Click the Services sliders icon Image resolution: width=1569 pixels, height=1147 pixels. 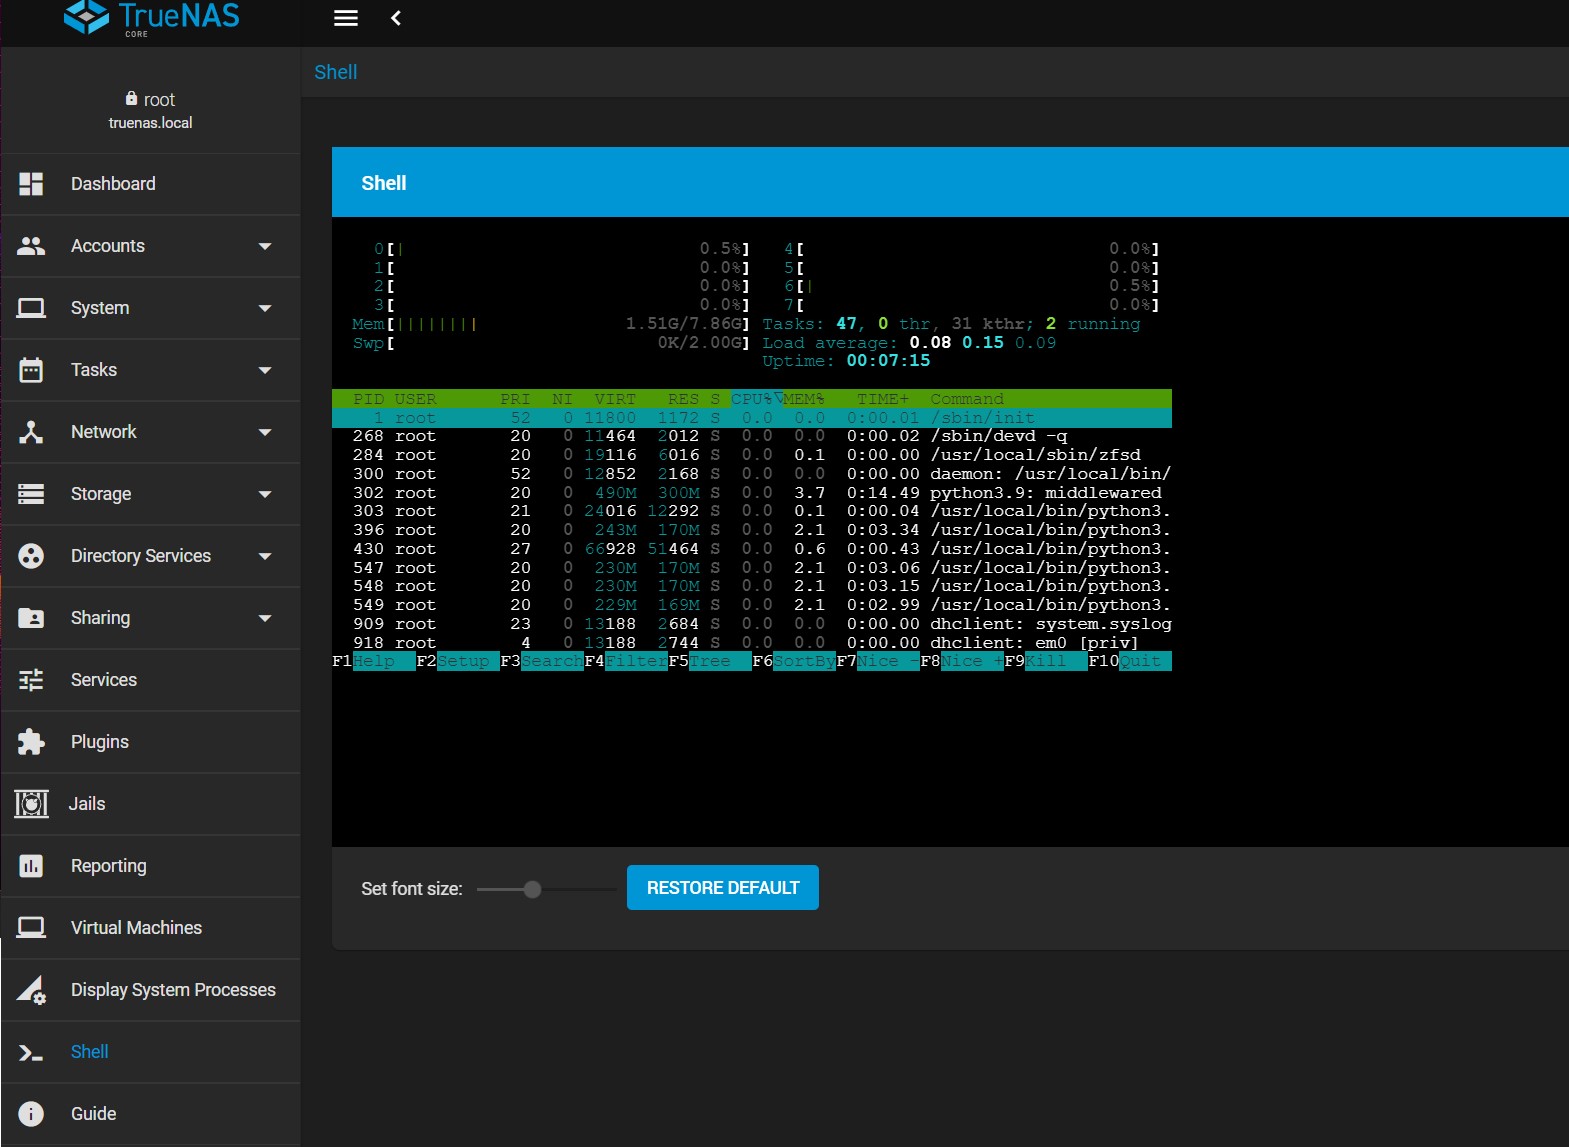click(31, 680)
